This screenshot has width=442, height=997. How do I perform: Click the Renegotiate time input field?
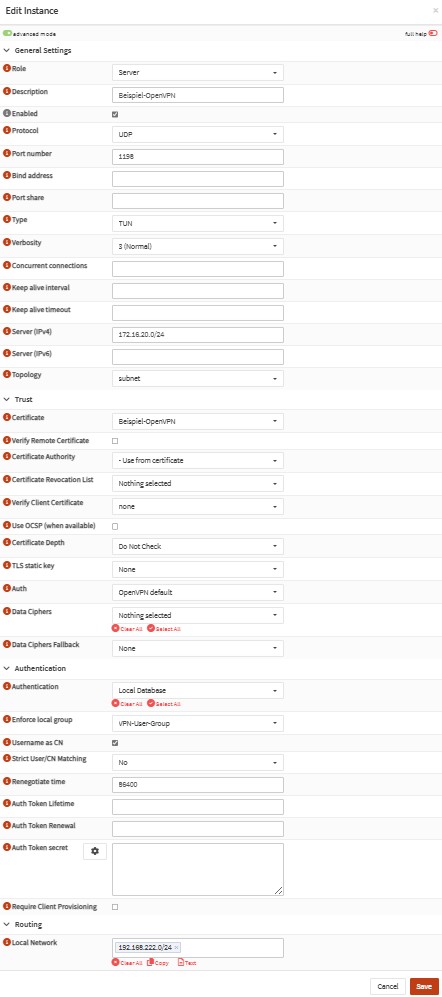198,784
